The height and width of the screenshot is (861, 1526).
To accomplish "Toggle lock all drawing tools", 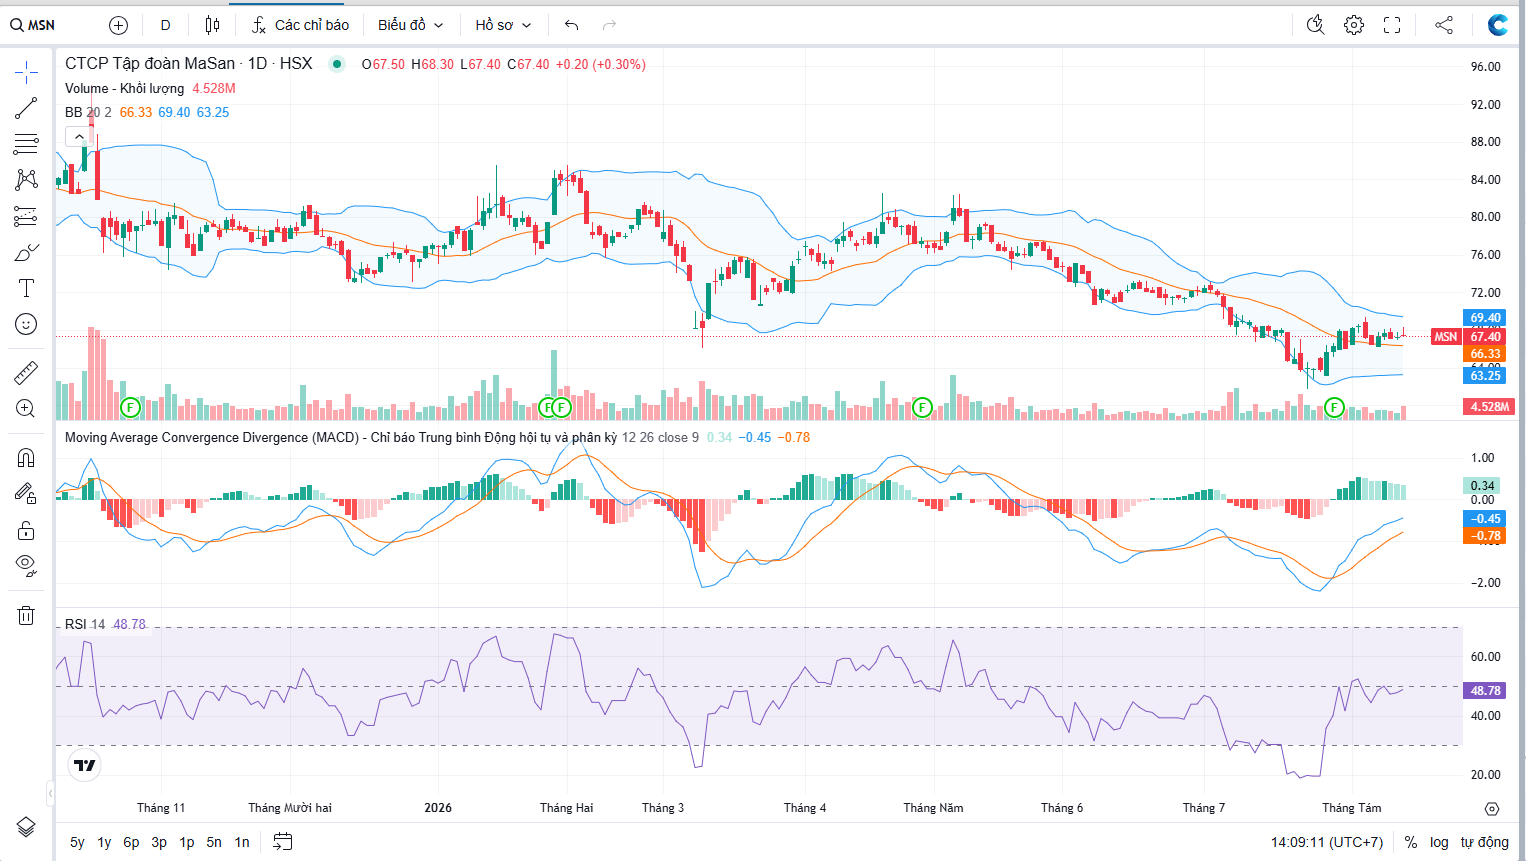I will [26, 530].
